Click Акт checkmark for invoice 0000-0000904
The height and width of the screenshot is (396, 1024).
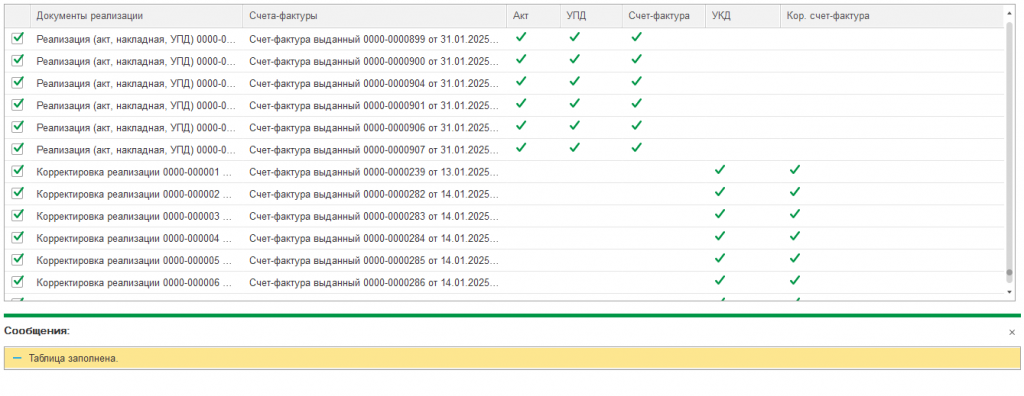pyautogui.click(x=520, y=82)
